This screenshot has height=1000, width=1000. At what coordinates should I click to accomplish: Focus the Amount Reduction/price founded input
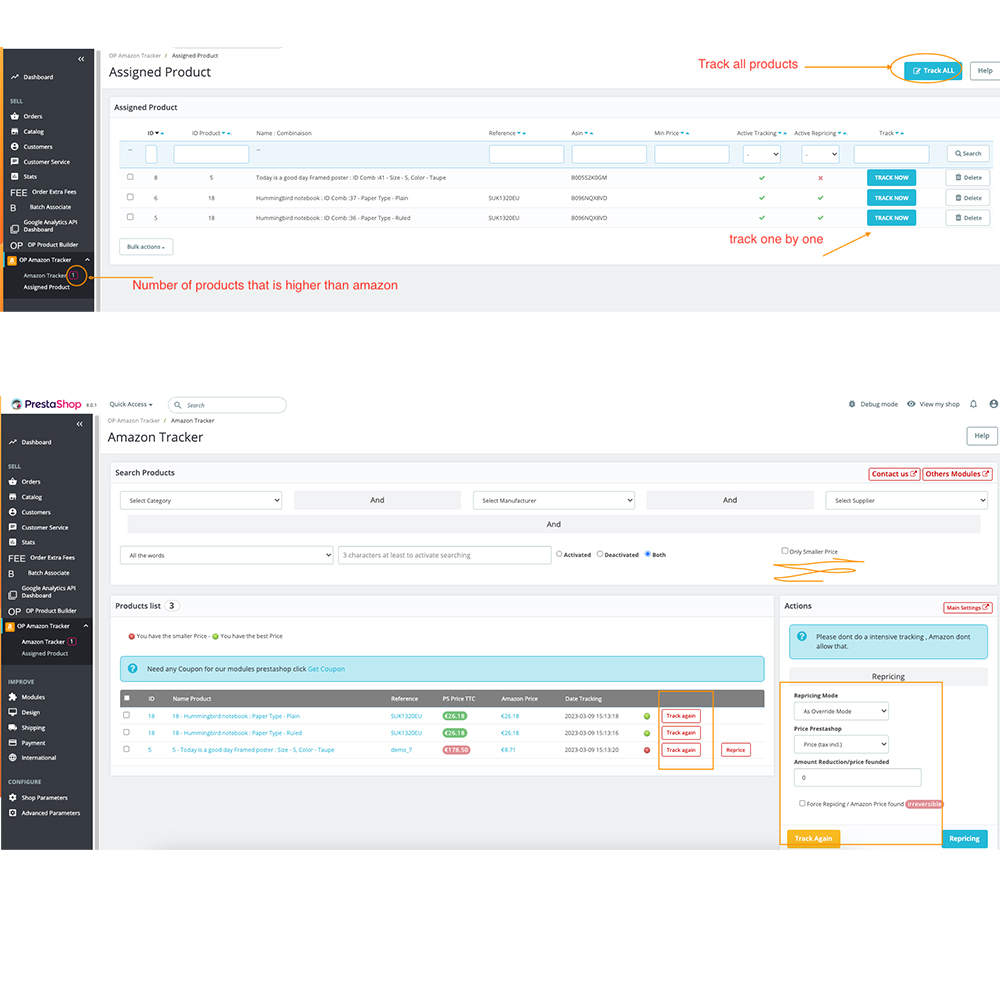857,777
